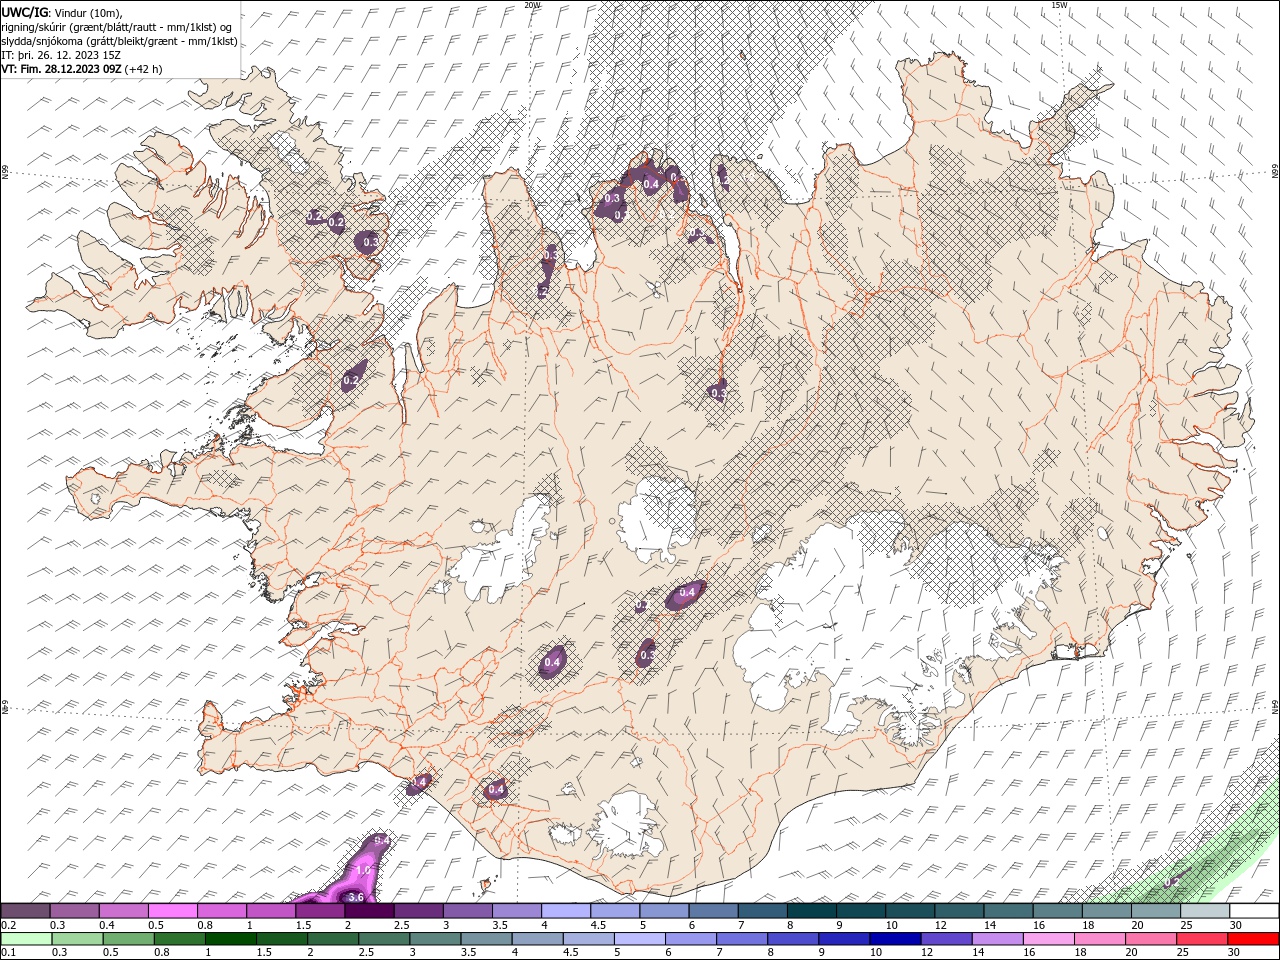Select the deep blue lower swatch for 10–12

896,939
